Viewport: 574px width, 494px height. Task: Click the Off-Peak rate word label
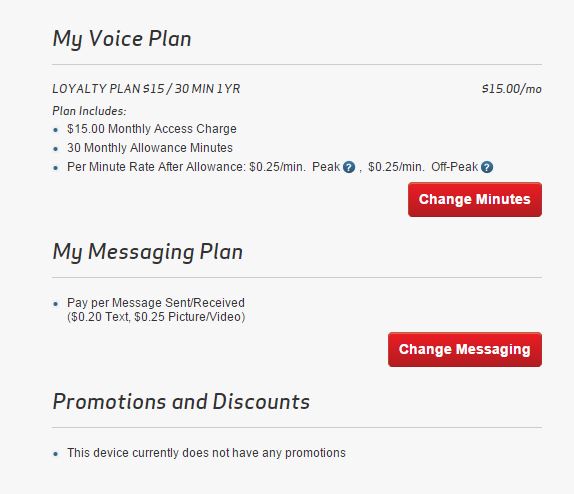454,167
